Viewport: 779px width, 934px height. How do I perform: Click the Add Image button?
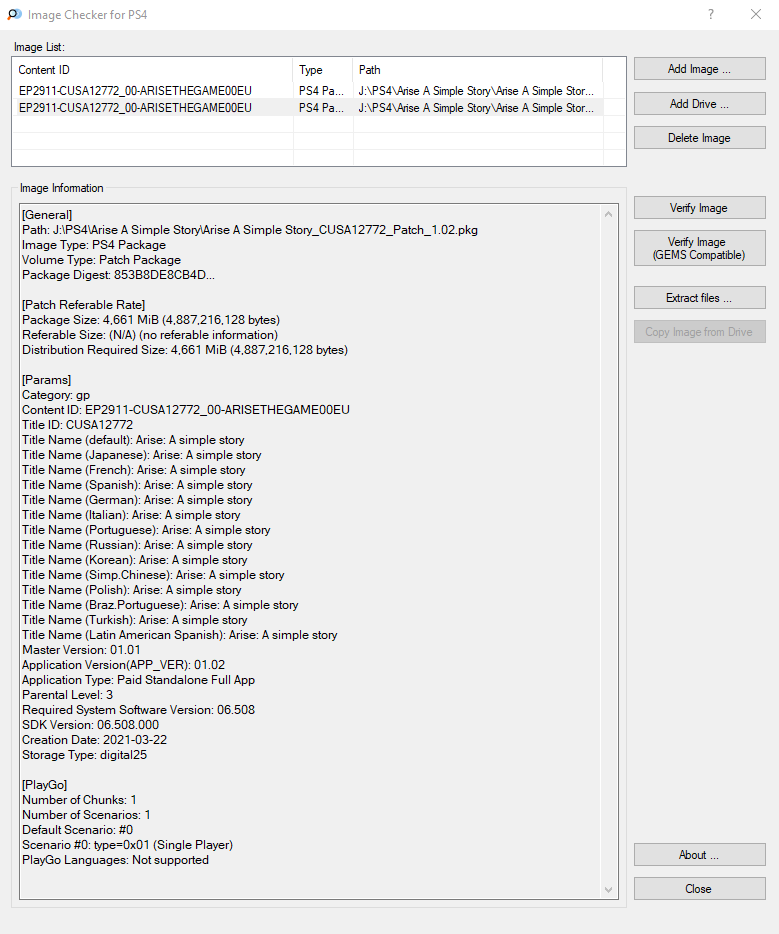(x=699, y=69)
